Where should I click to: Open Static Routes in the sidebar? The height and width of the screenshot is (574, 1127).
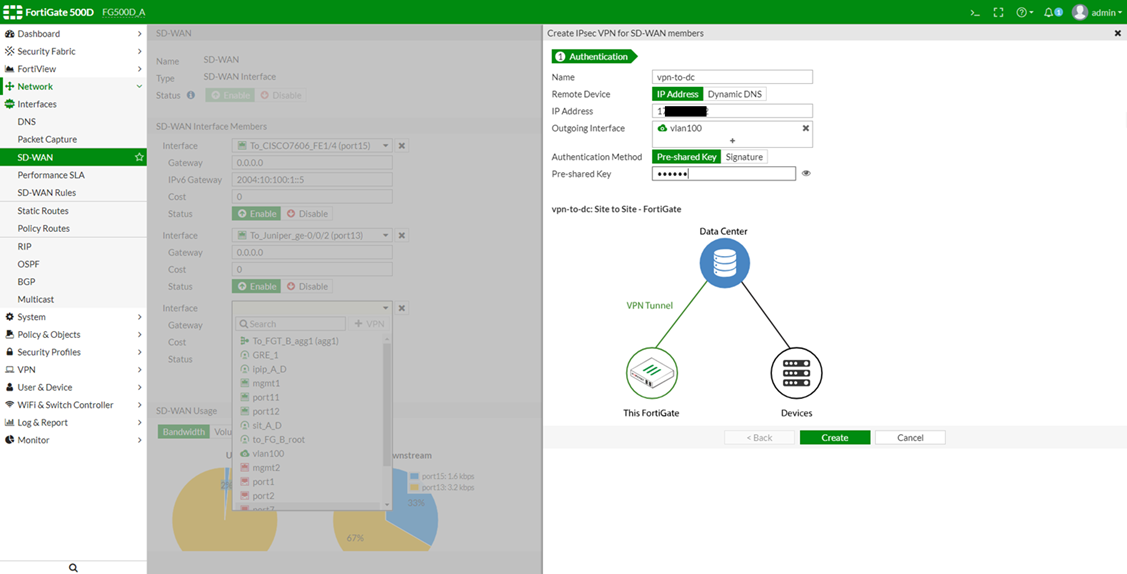[43, 211]
